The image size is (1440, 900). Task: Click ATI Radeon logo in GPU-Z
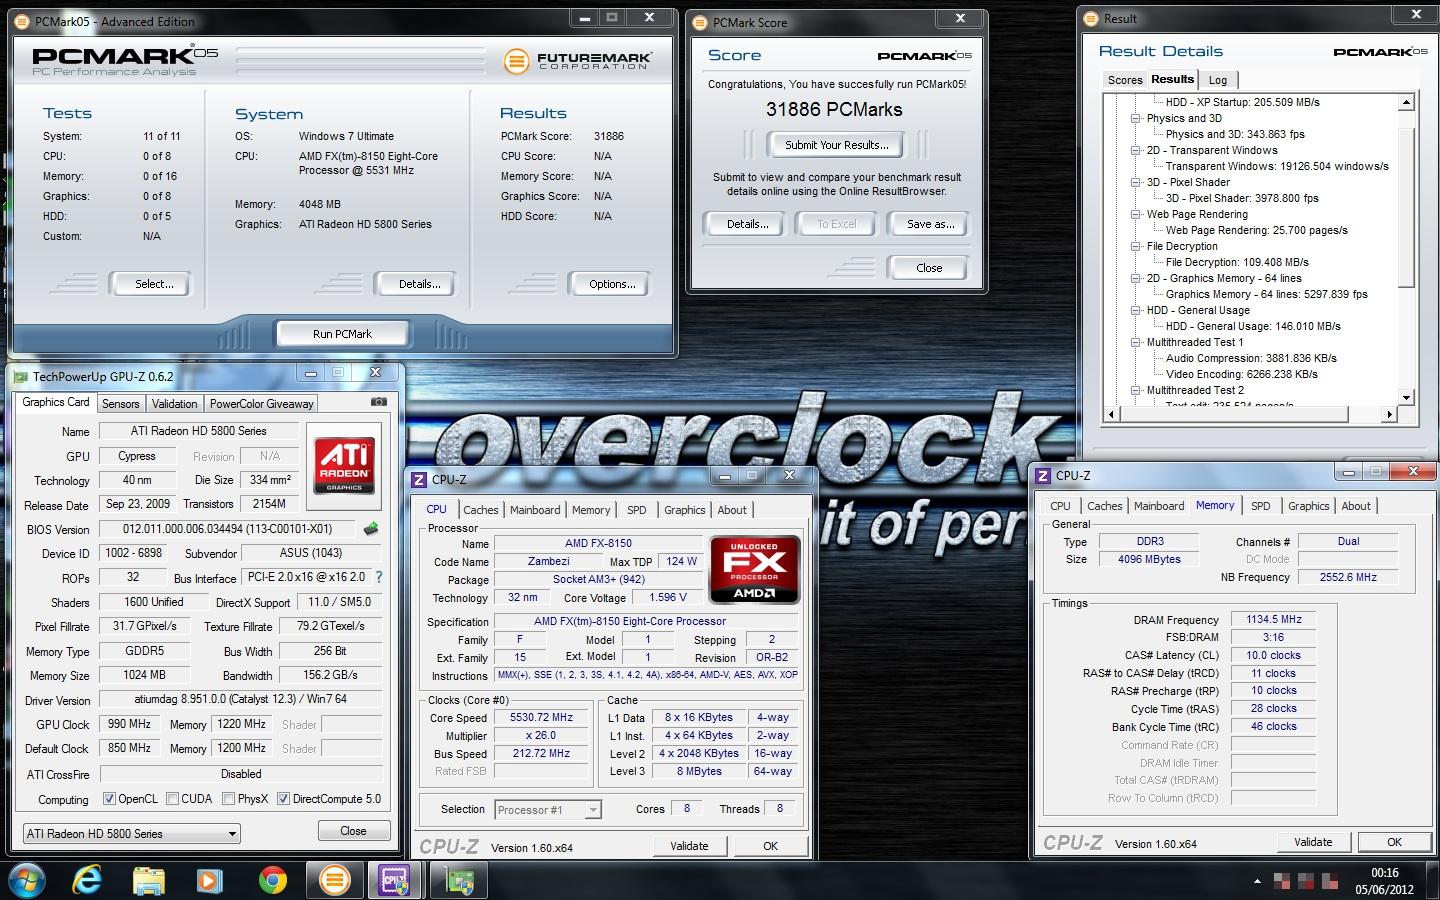[344, 464]
